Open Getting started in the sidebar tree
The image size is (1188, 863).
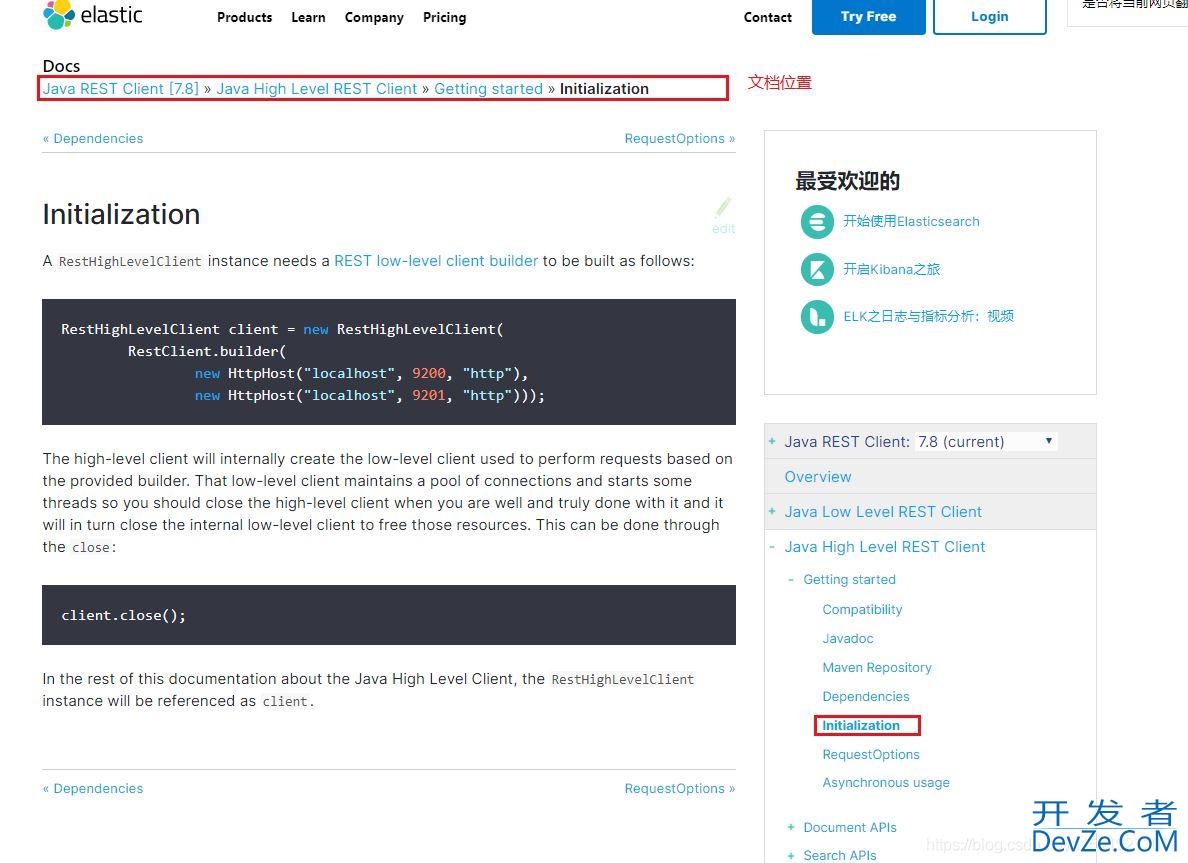[x=849, y=580]
